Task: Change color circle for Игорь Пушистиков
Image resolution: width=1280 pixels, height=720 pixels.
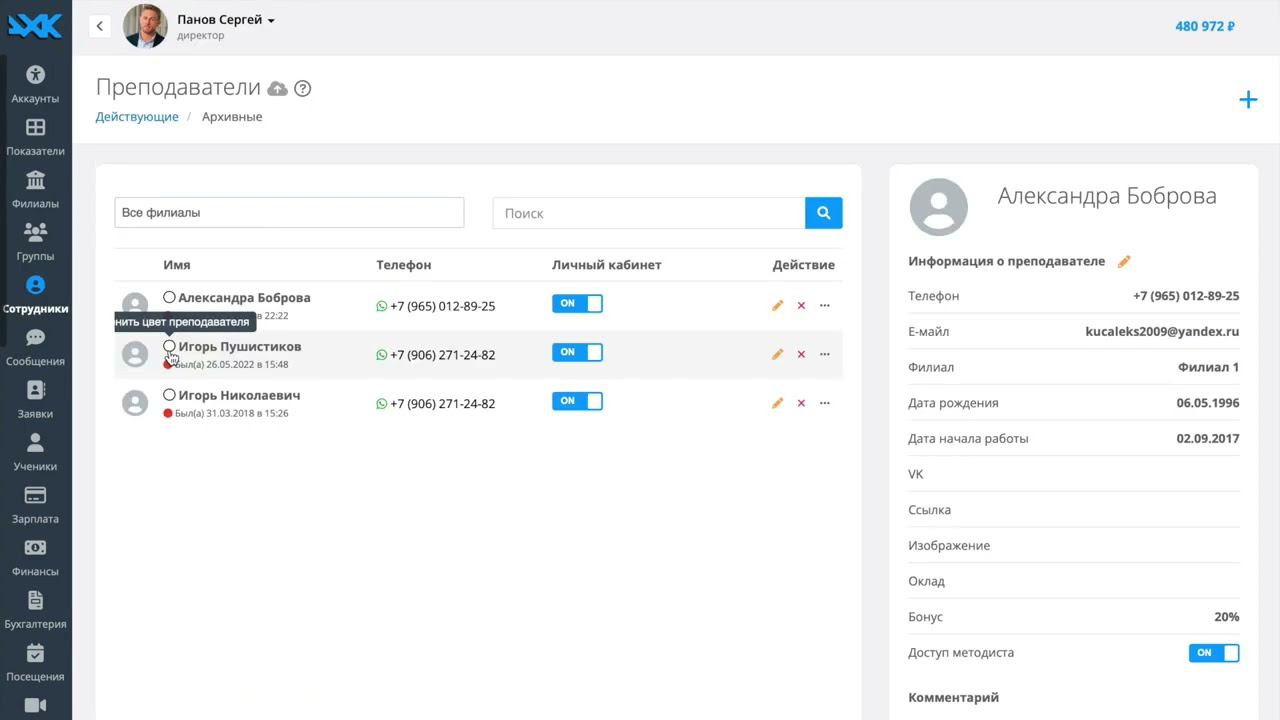Action: pyautogui.click(x=169, y=346)
